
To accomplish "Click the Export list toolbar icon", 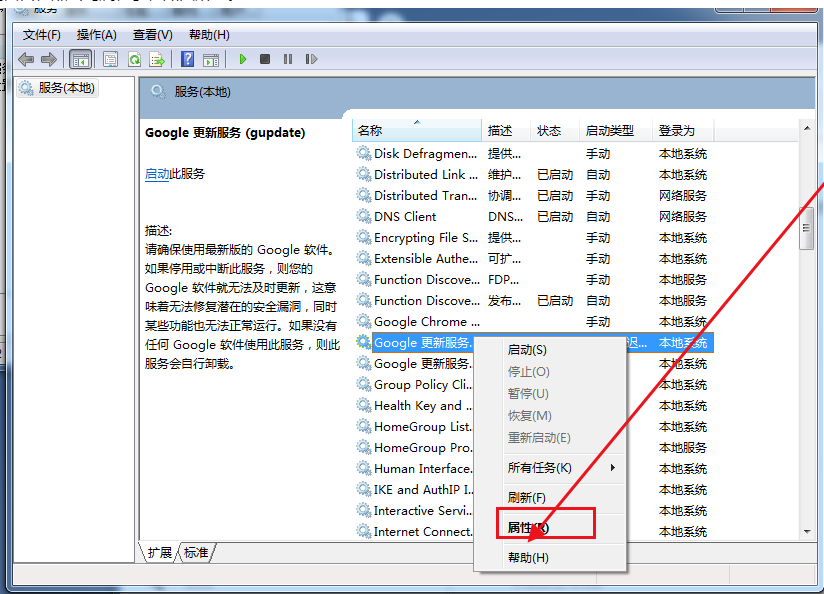I will pos(157,59).
